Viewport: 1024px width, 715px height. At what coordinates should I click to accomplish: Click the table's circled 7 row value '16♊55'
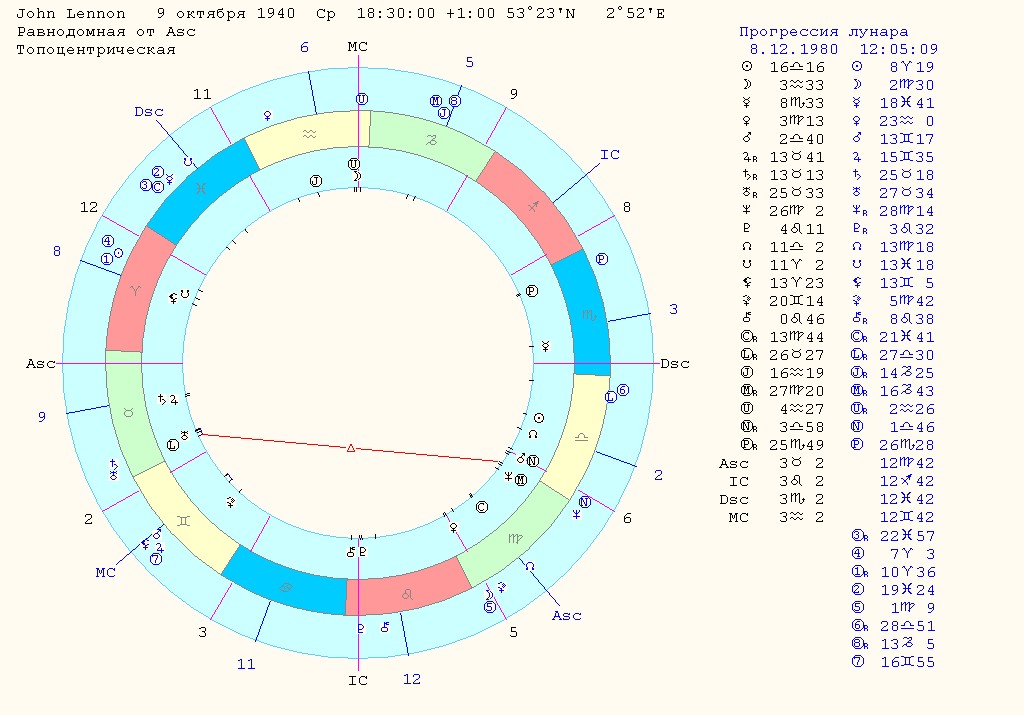[907, 662]
